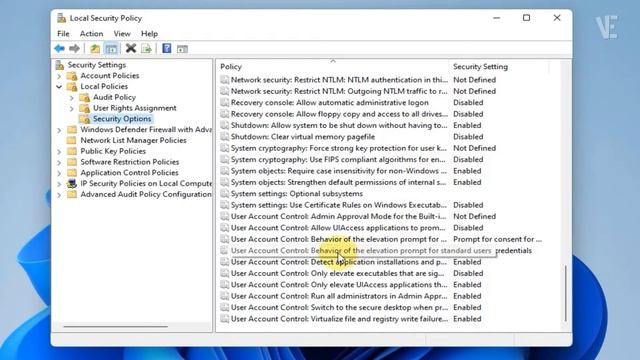640x360 pixels.
Task: Select 'User Account Control: Only elevate executables' policy
Action: point(337,273)
